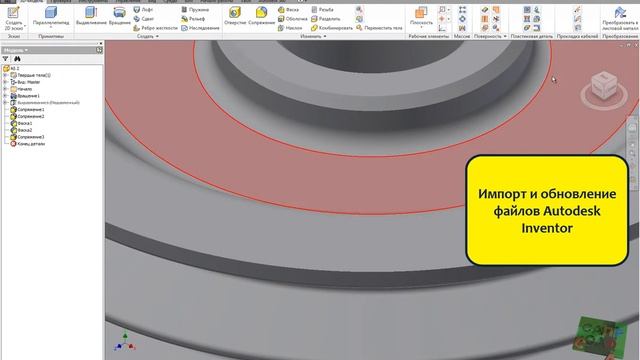Click the binoculars find icon in browser
Screen dimensions: 640x360
coord(17,59)
